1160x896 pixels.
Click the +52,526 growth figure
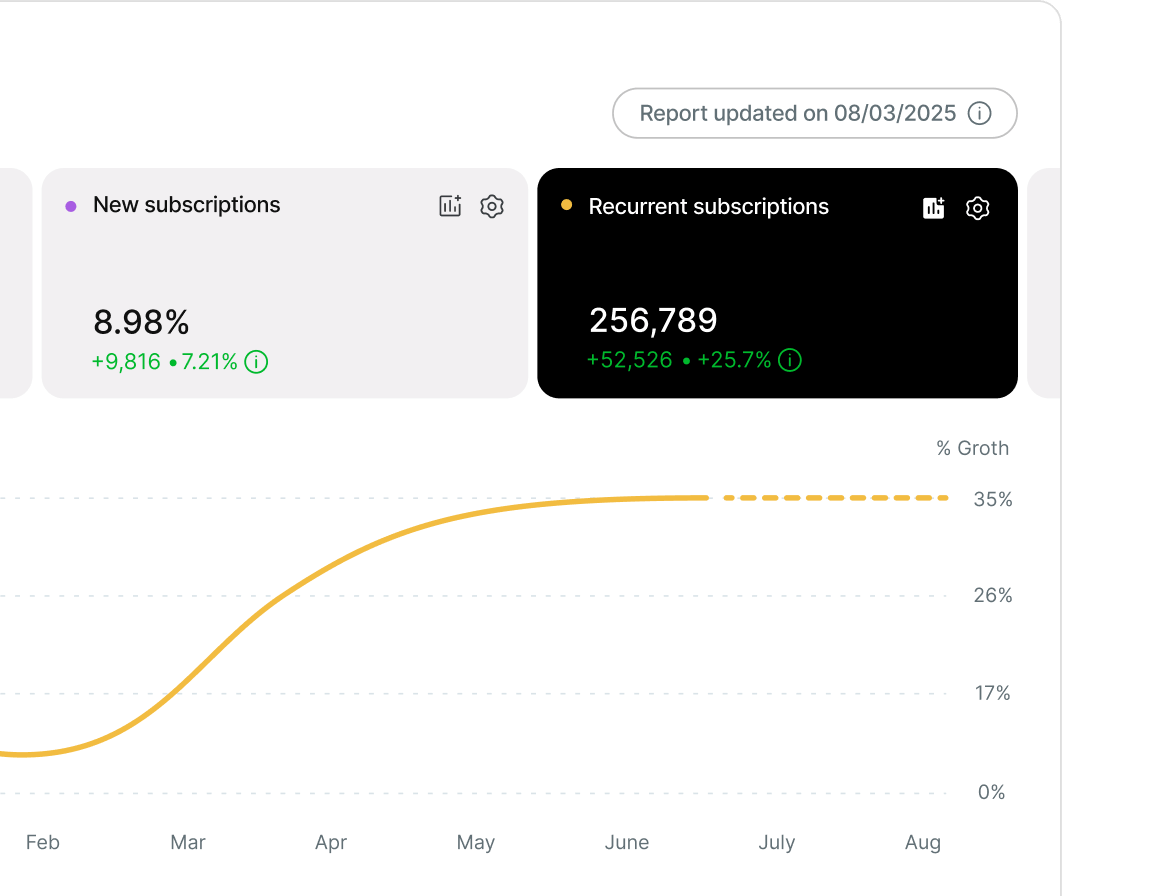(x=630, y=360)
